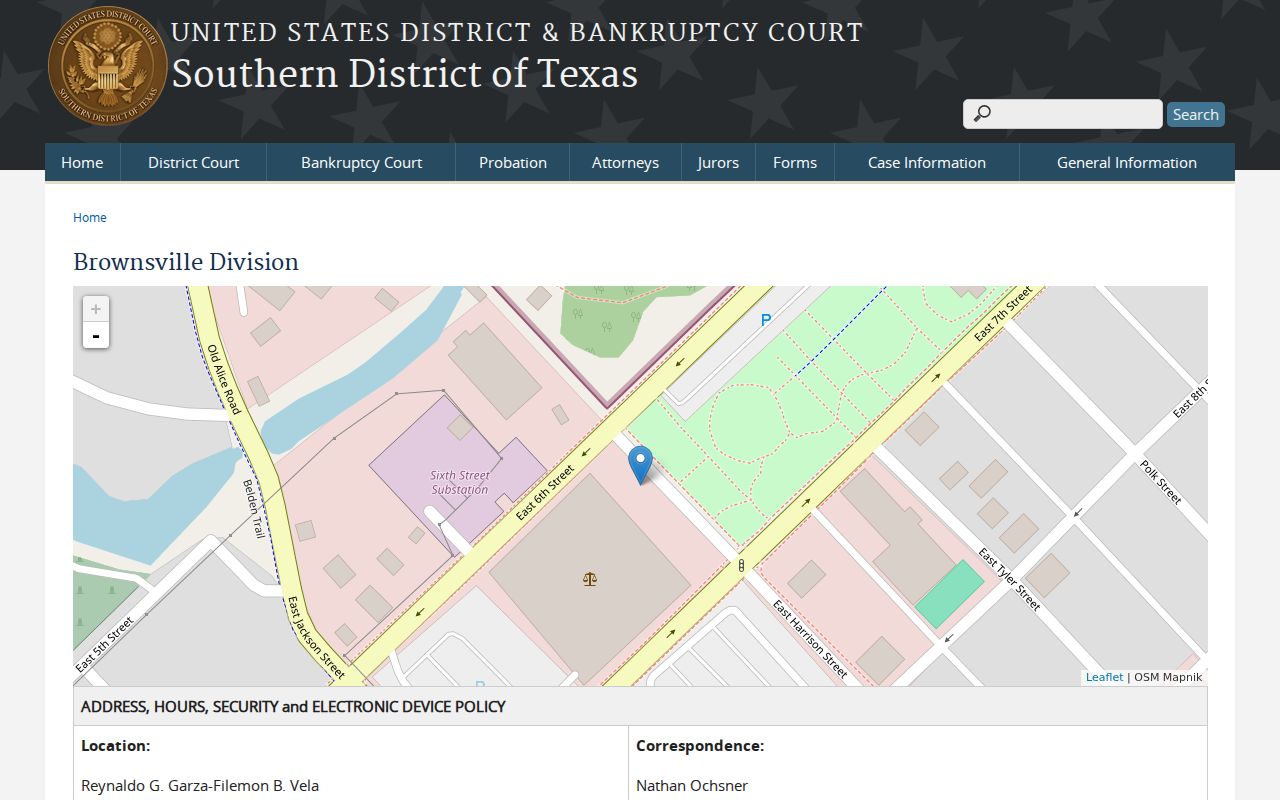Viewport: 1280px width, 800px height.
Task: Focus the site search text box
Action: point(1063,114)
